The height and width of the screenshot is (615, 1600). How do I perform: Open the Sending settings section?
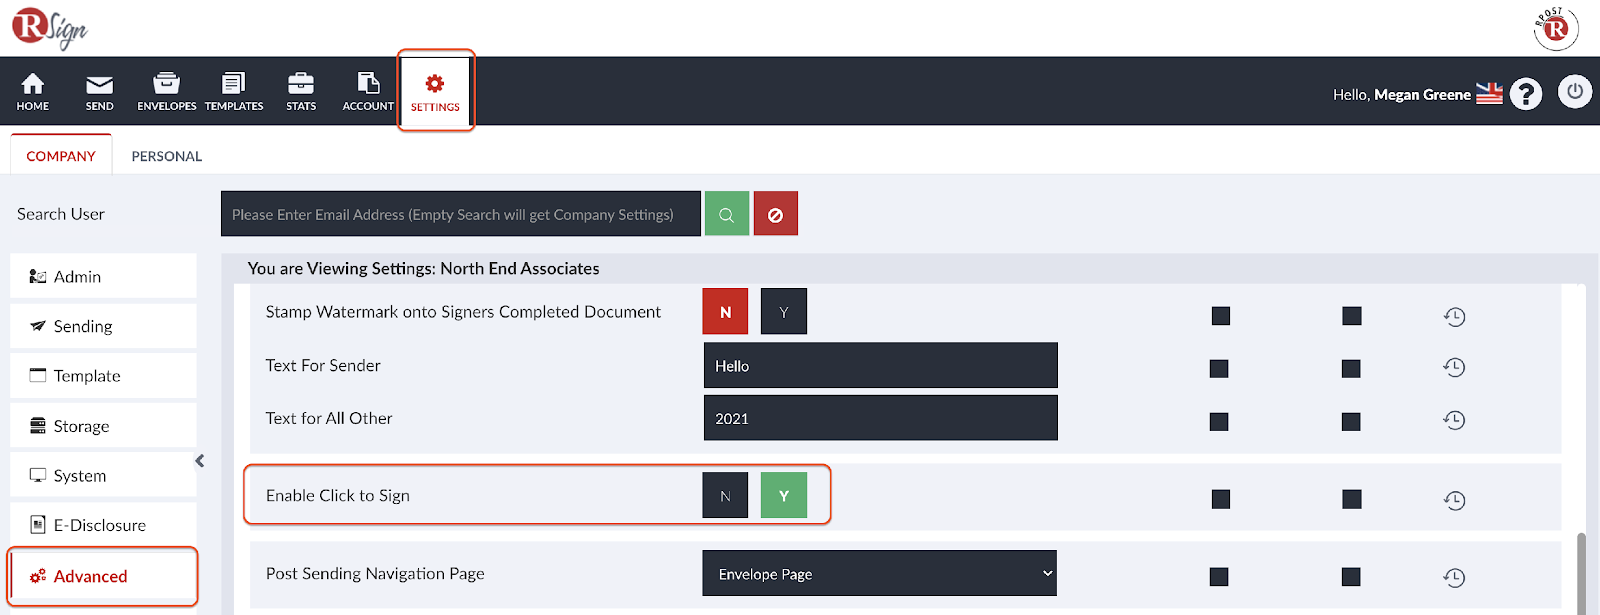(x=103, y=326)
